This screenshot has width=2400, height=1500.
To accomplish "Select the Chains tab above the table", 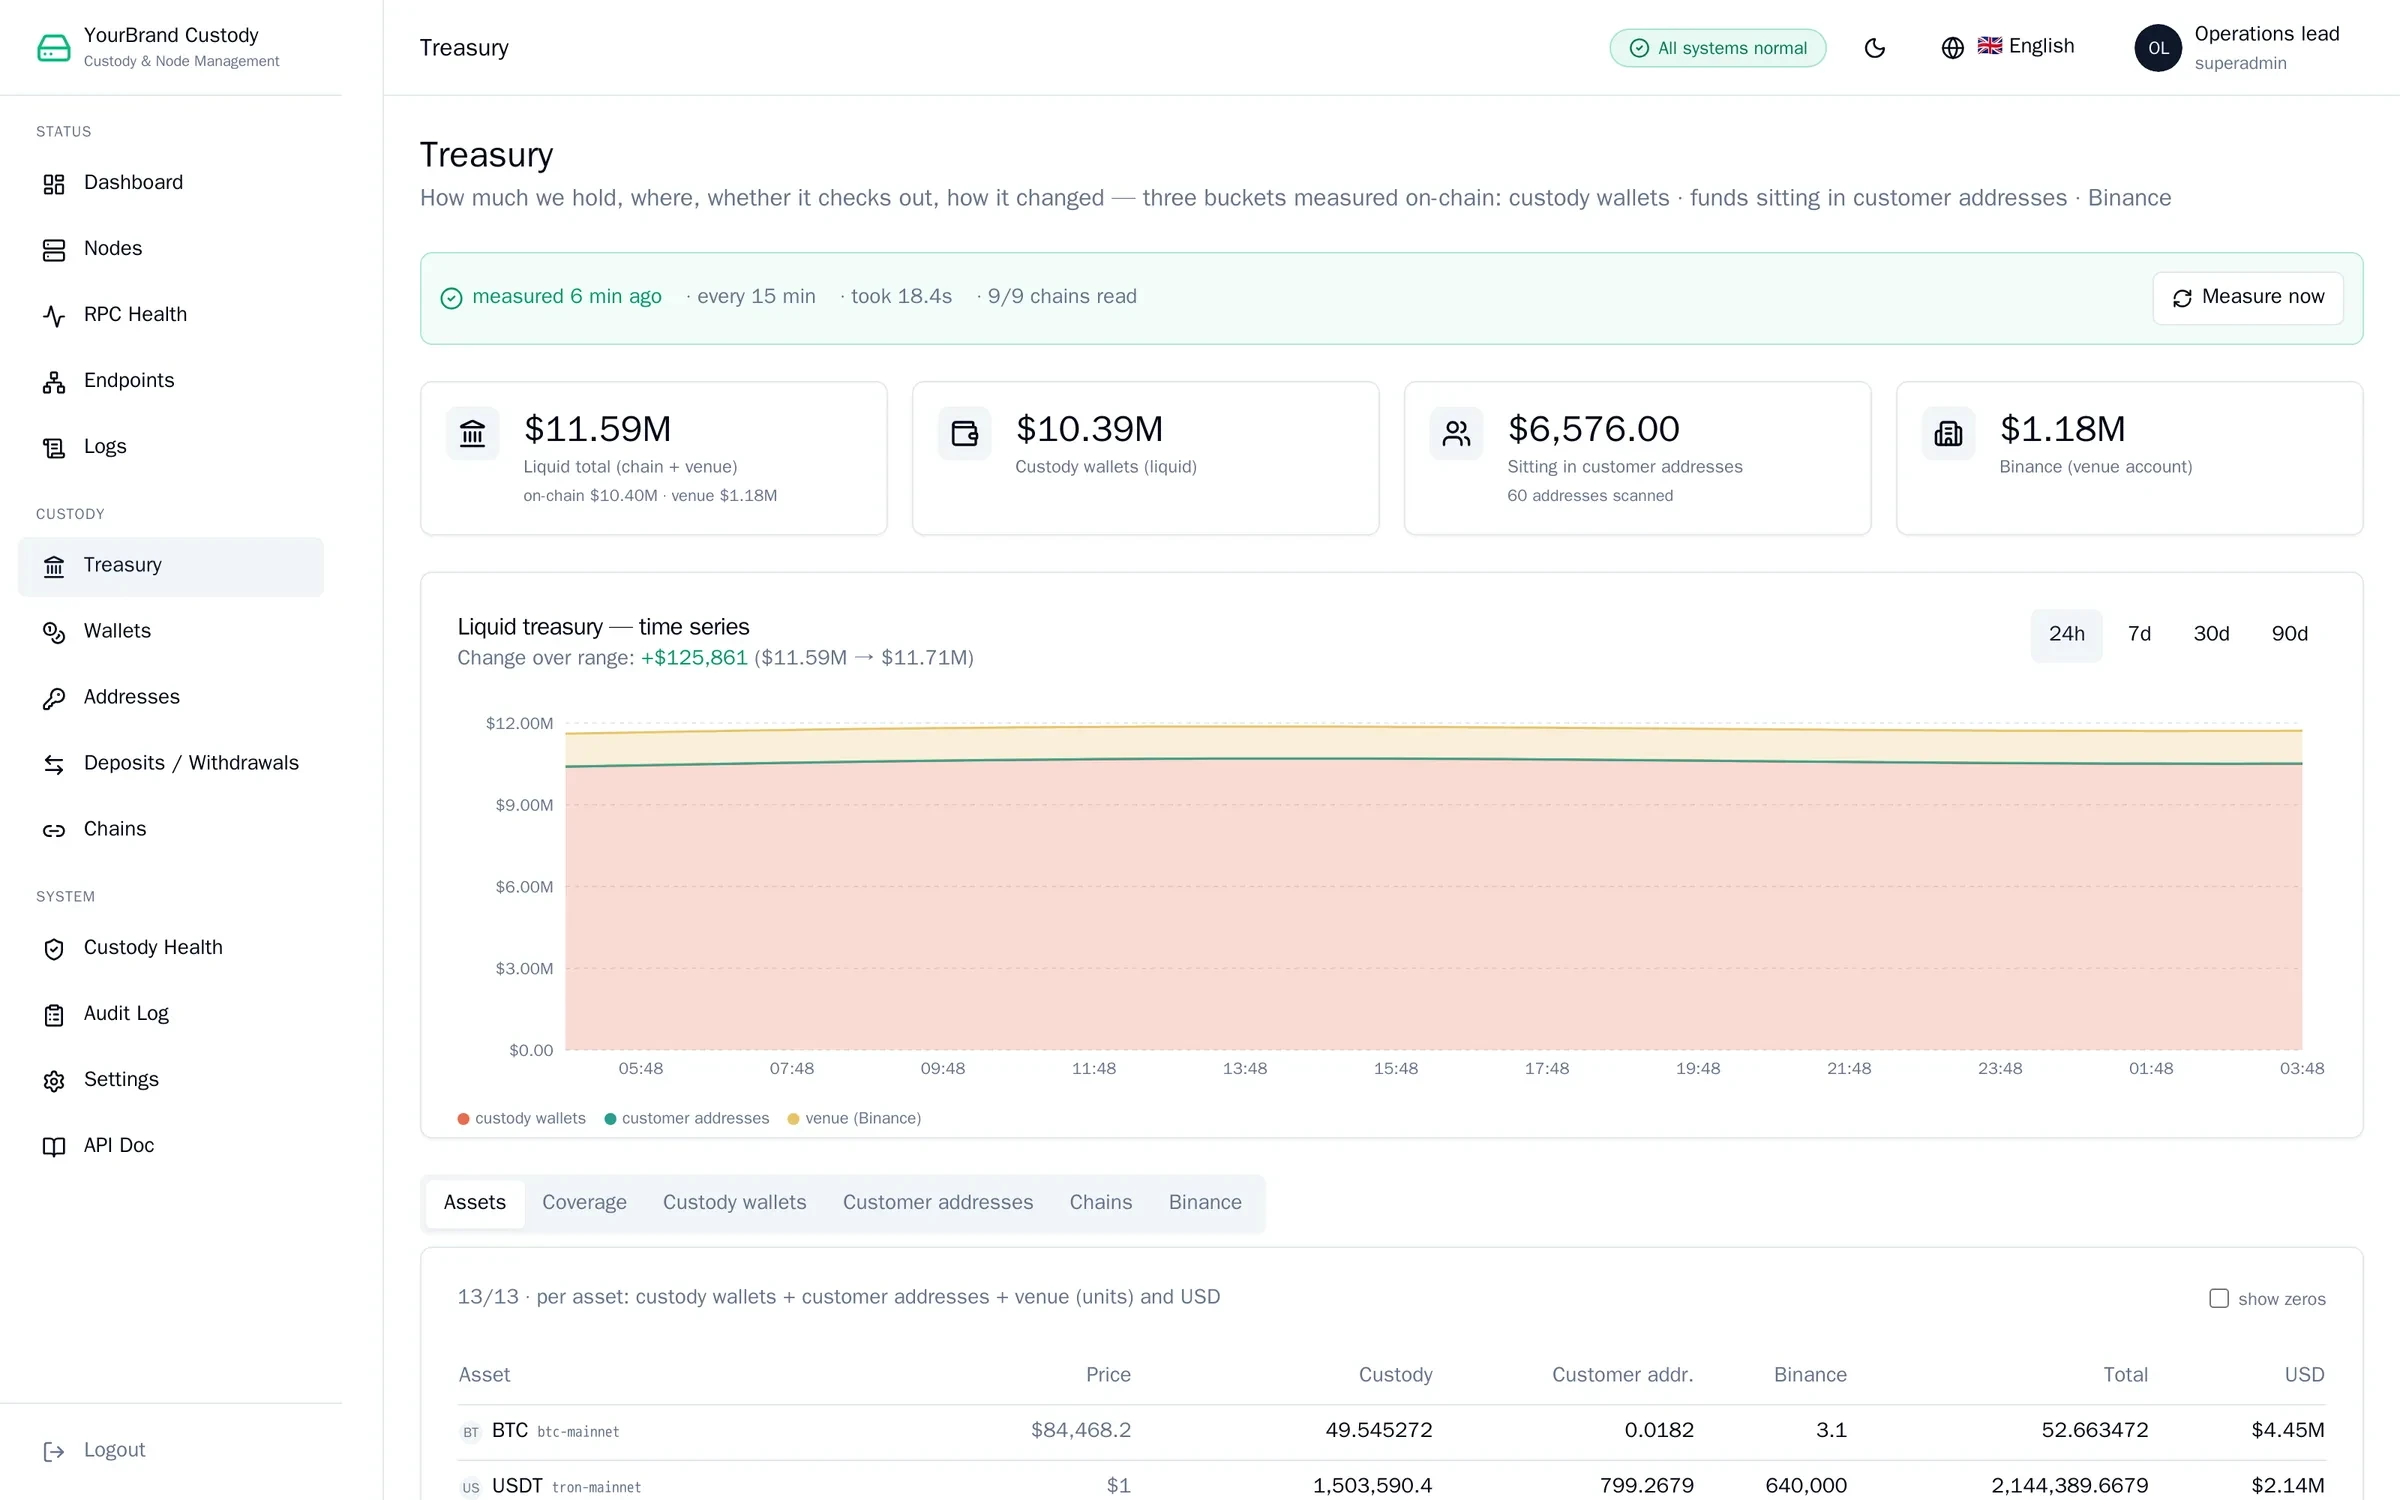I will tap(1100, 1202).
